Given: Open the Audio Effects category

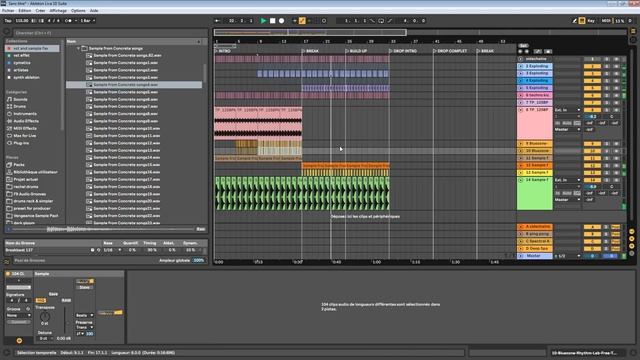Looking at the screenshot, I should point(26,121).
